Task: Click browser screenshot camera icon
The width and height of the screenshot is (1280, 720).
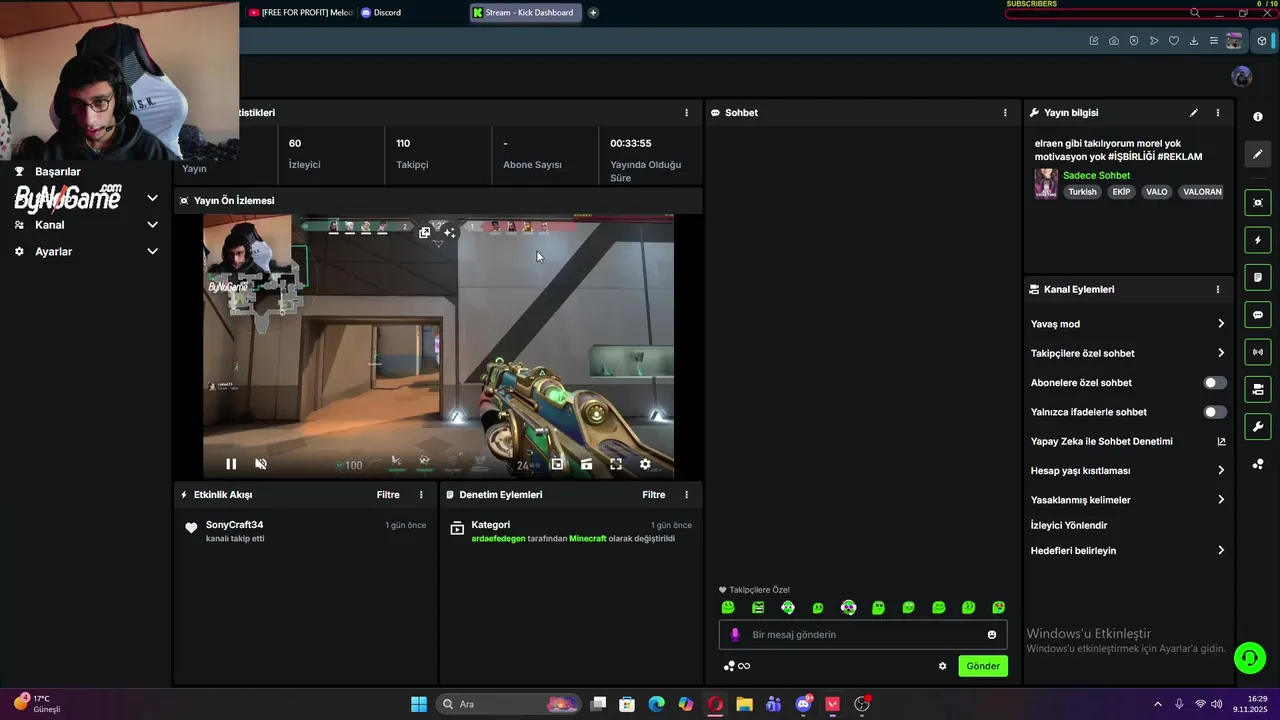Action: coord(1114,41)
